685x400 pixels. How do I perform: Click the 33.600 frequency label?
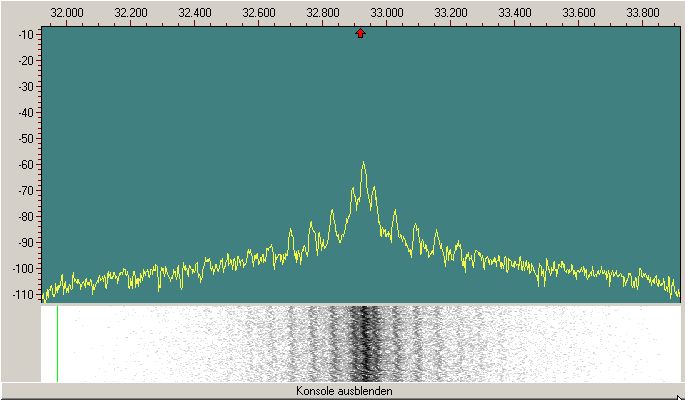click(579, 13)
